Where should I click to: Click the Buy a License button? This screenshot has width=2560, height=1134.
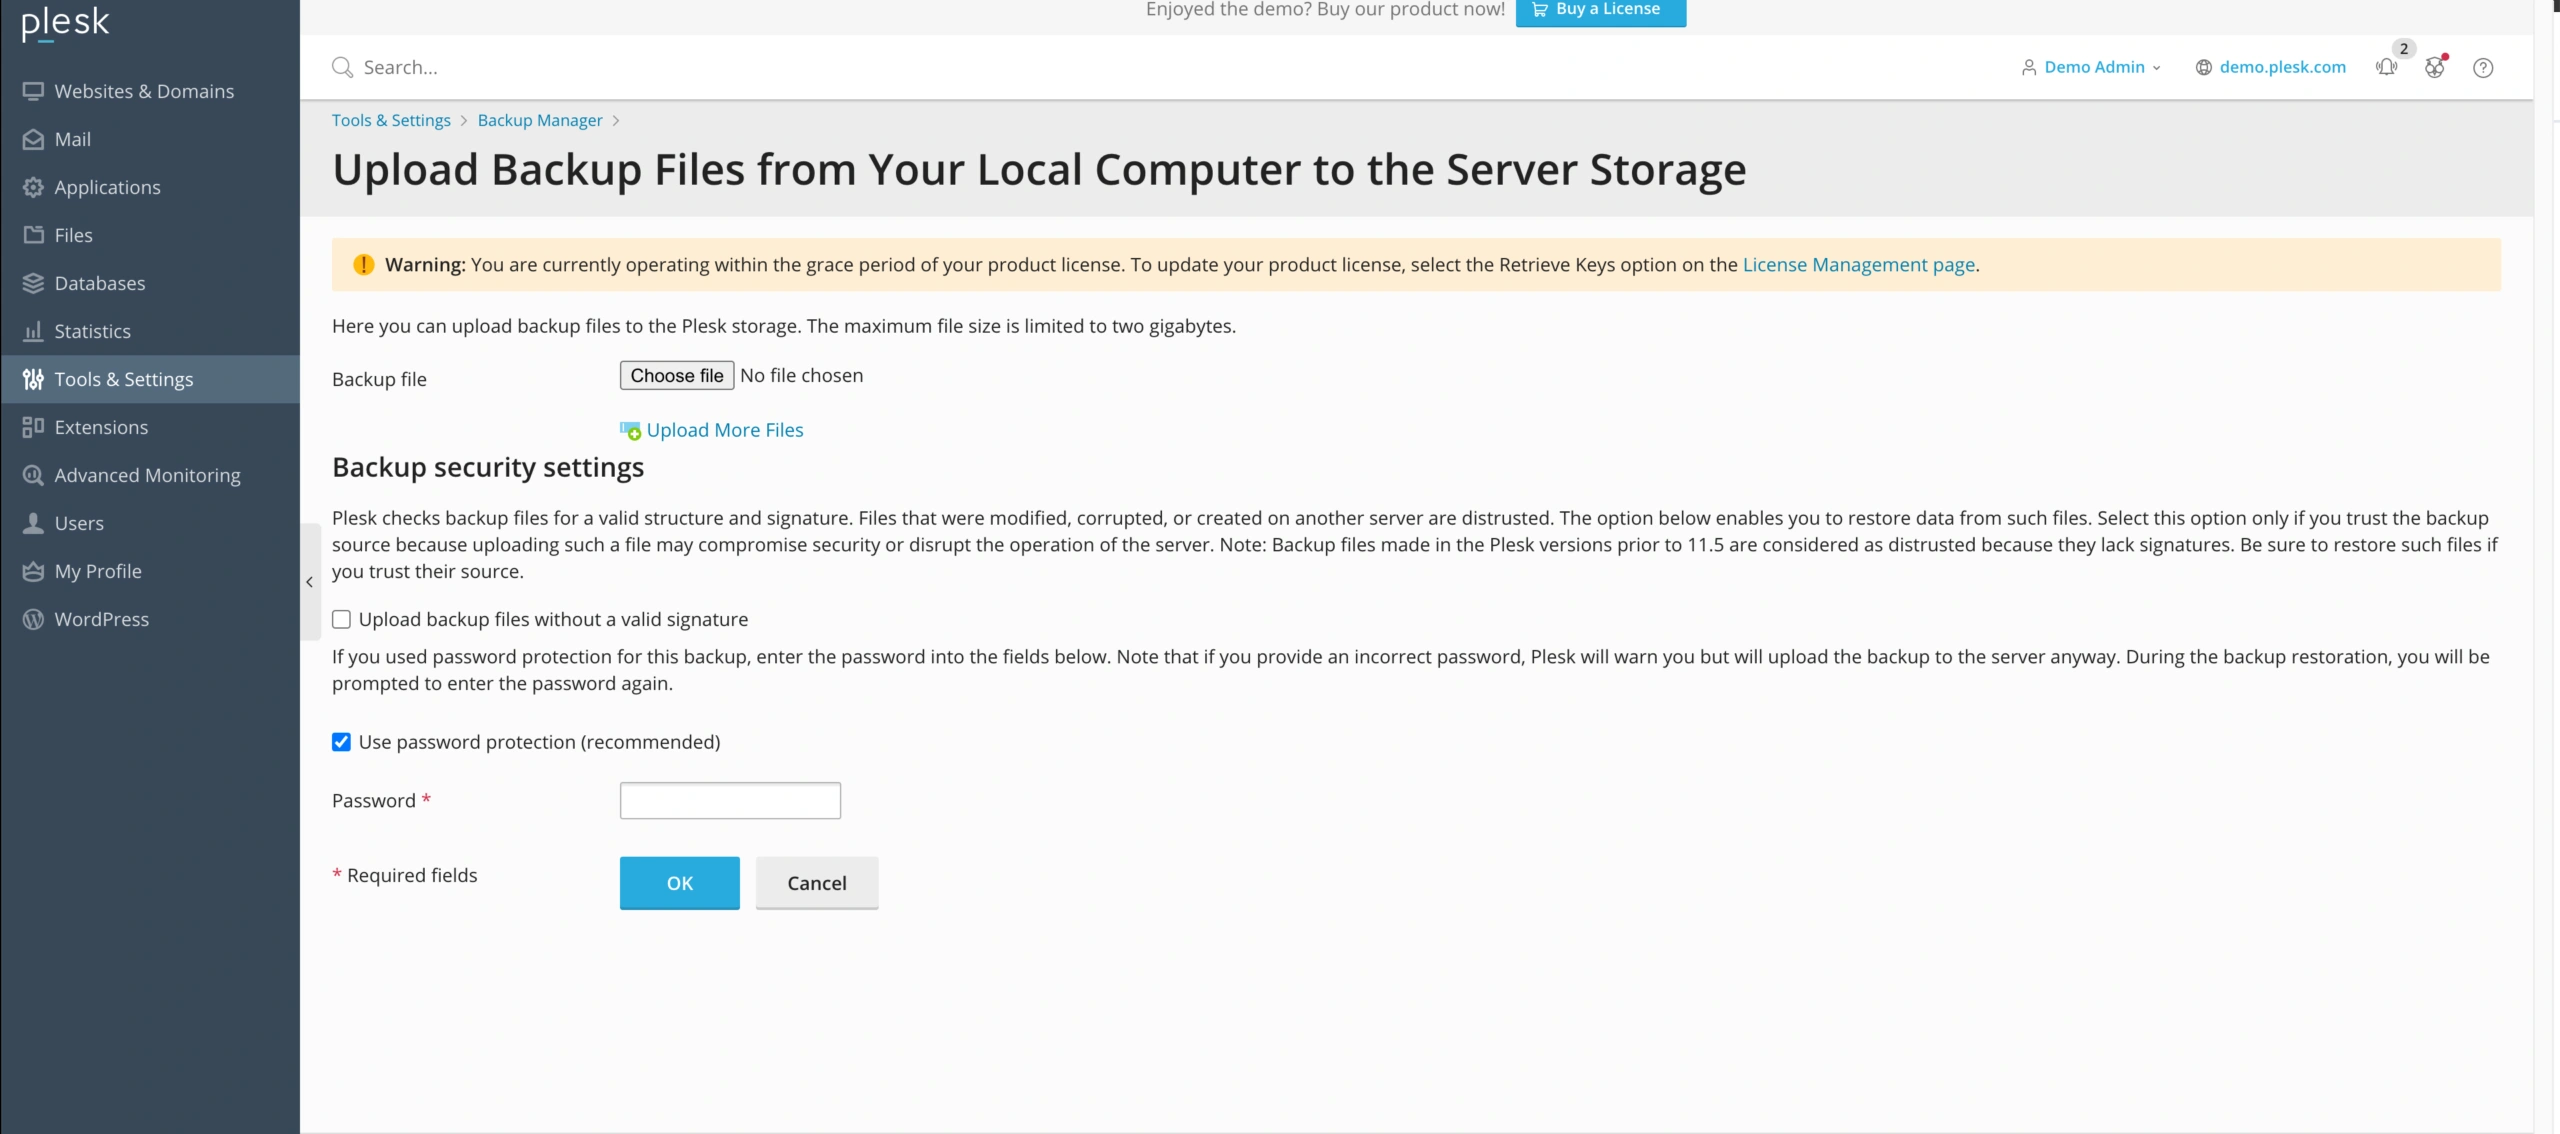point(1601,11)
